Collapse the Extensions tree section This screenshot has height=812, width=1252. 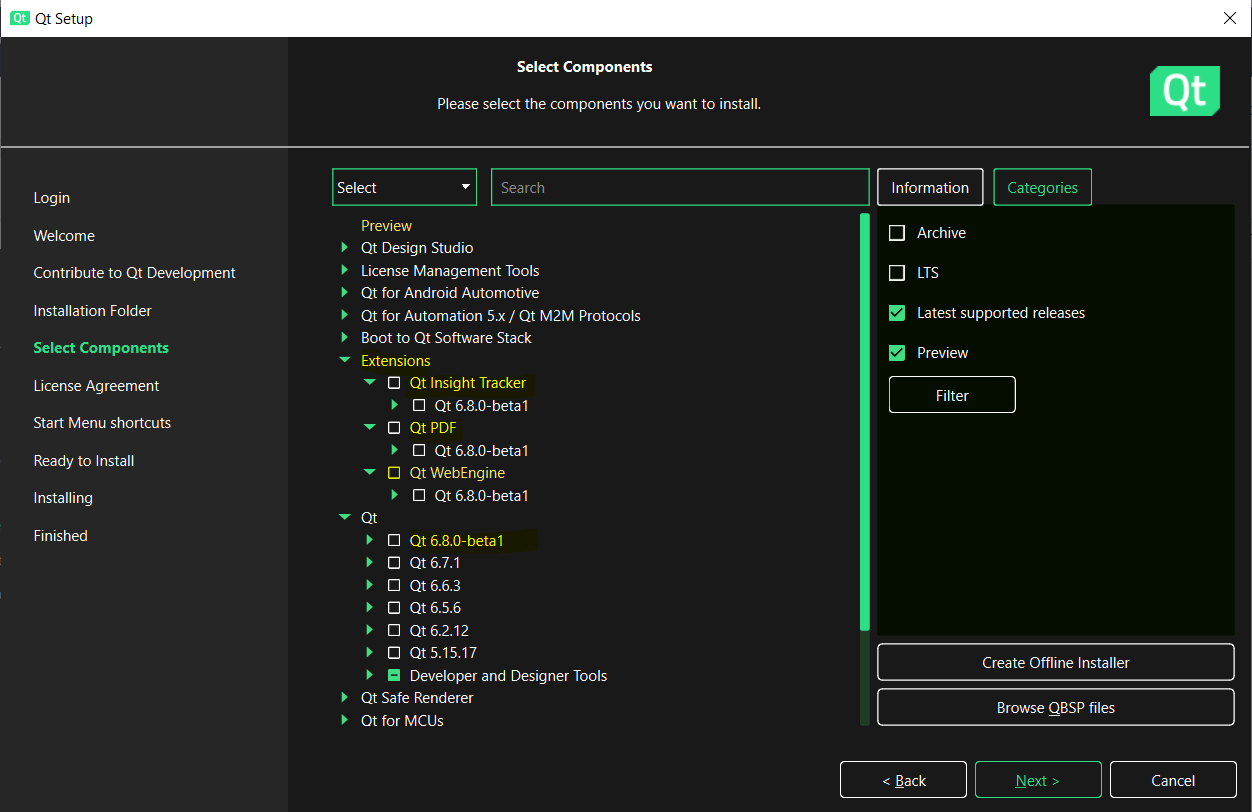coord(344,361)
